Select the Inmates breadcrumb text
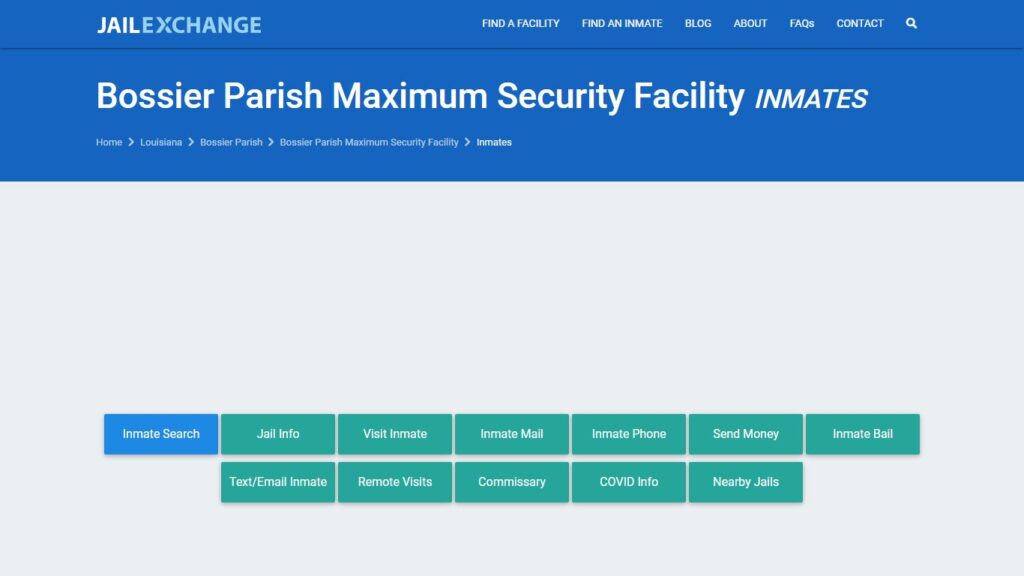1024x576 pixels. tap(494, 142)
